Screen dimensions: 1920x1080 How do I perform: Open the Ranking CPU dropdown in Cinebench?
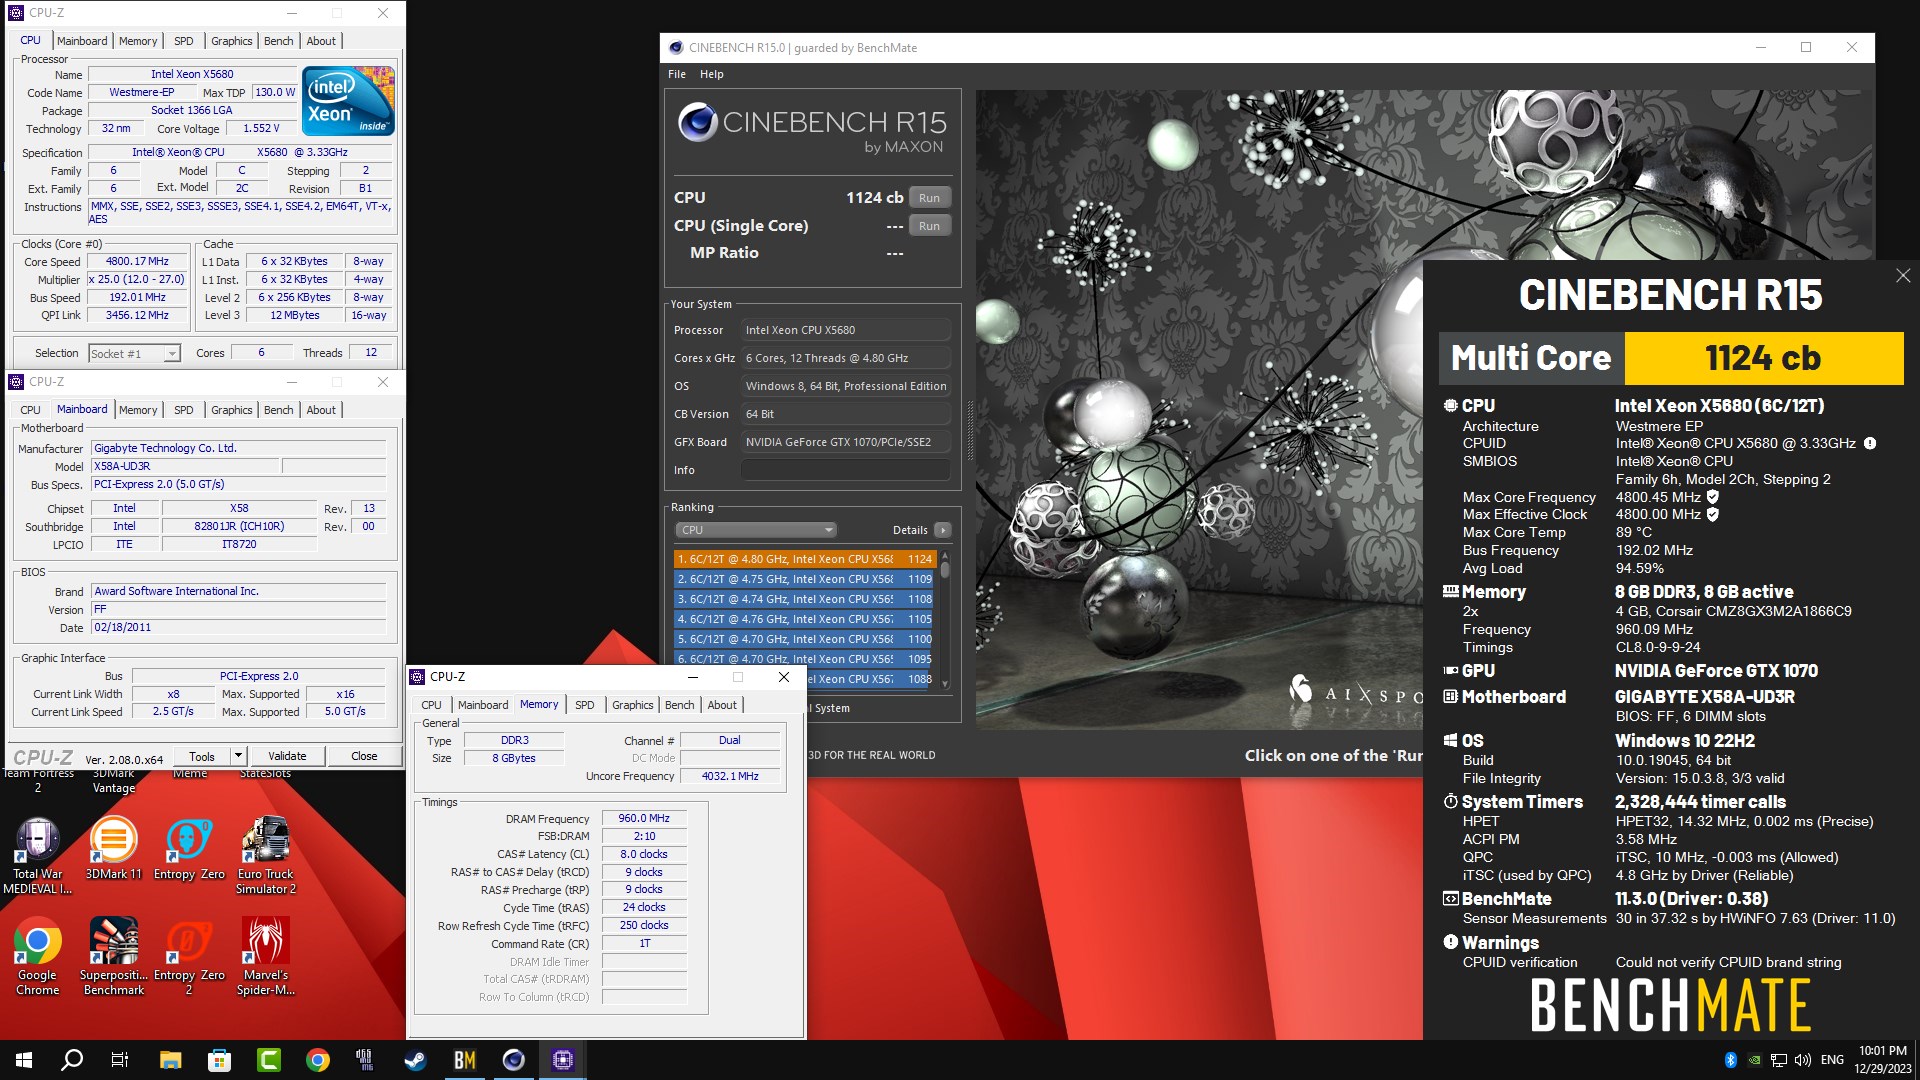(x=756, y=530)
